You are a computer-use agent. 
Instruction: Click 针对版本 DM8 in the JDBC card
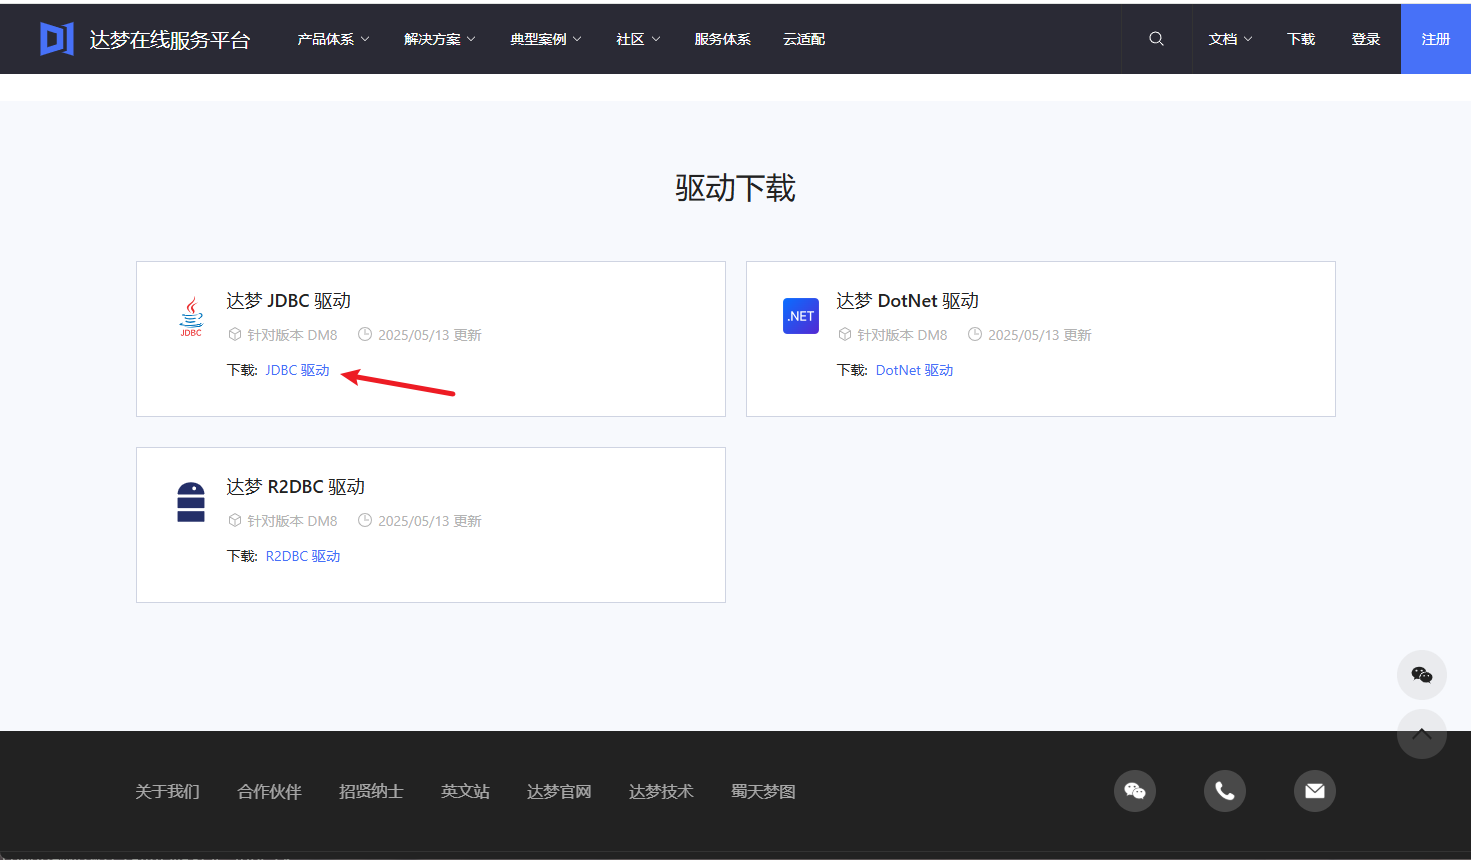tap(292, 335)
